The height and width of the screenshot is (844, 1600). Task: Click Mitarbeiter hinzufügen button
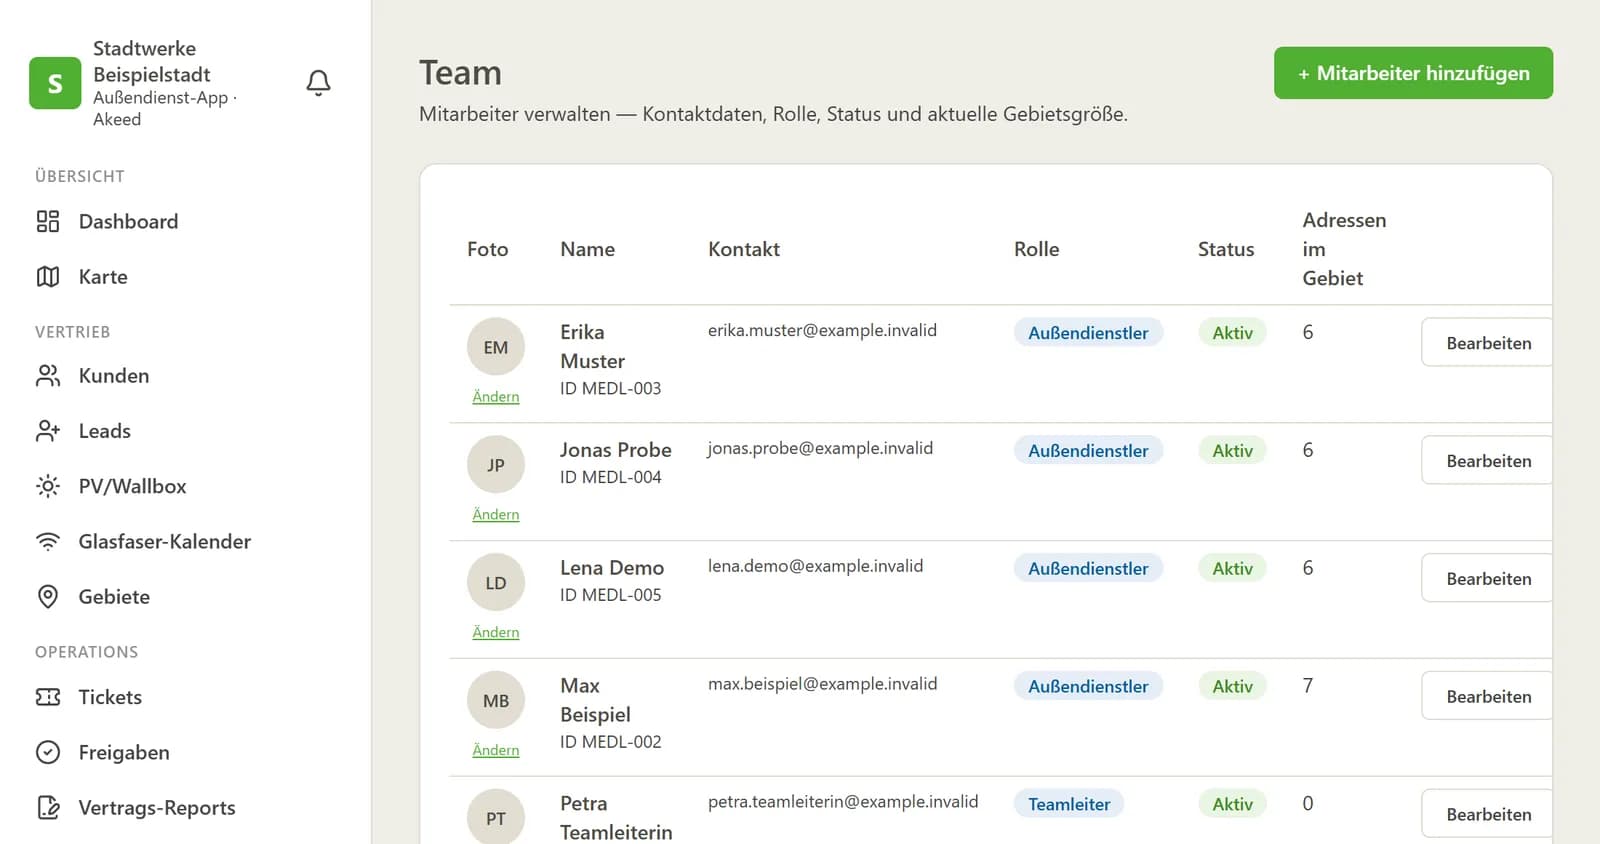point(1413,73)
